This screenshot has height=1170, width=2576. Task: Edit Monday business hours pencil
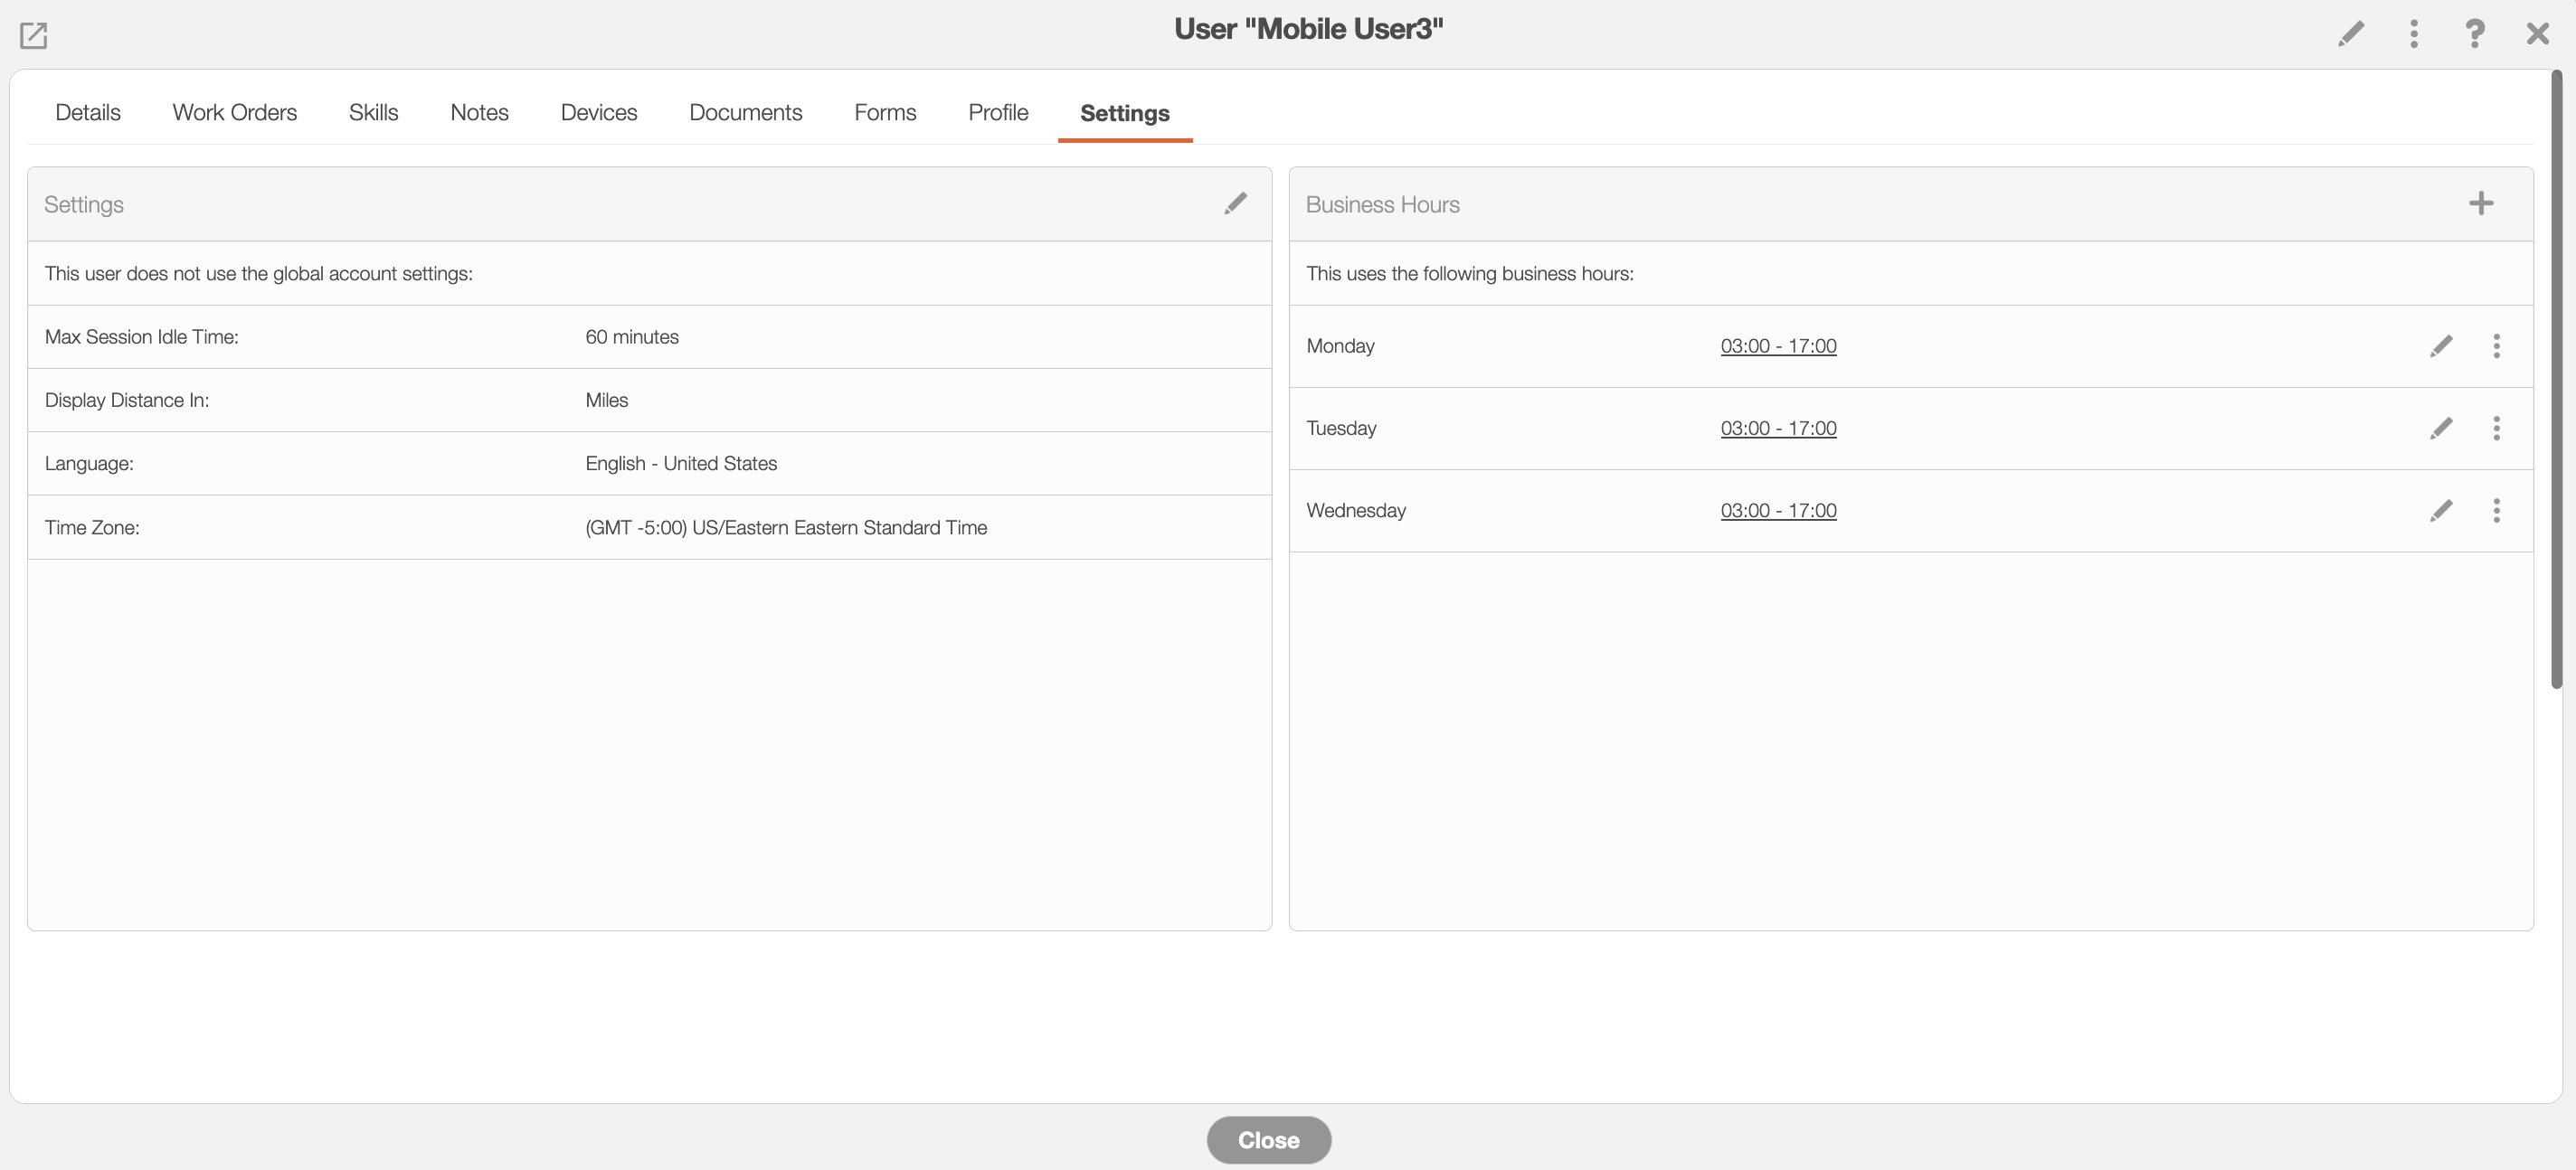(x=2440, y=346)
